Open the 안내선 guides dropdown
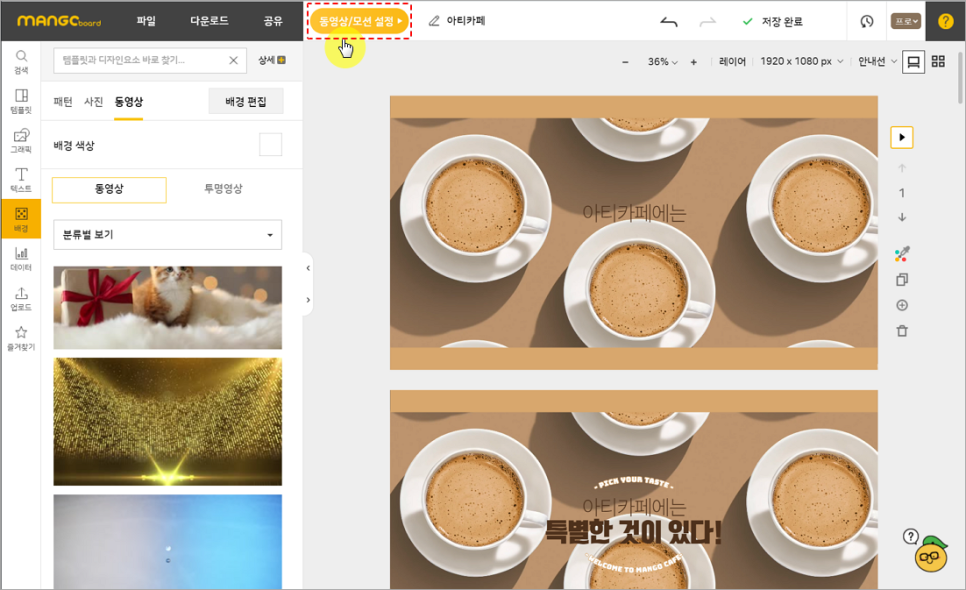 877,62
